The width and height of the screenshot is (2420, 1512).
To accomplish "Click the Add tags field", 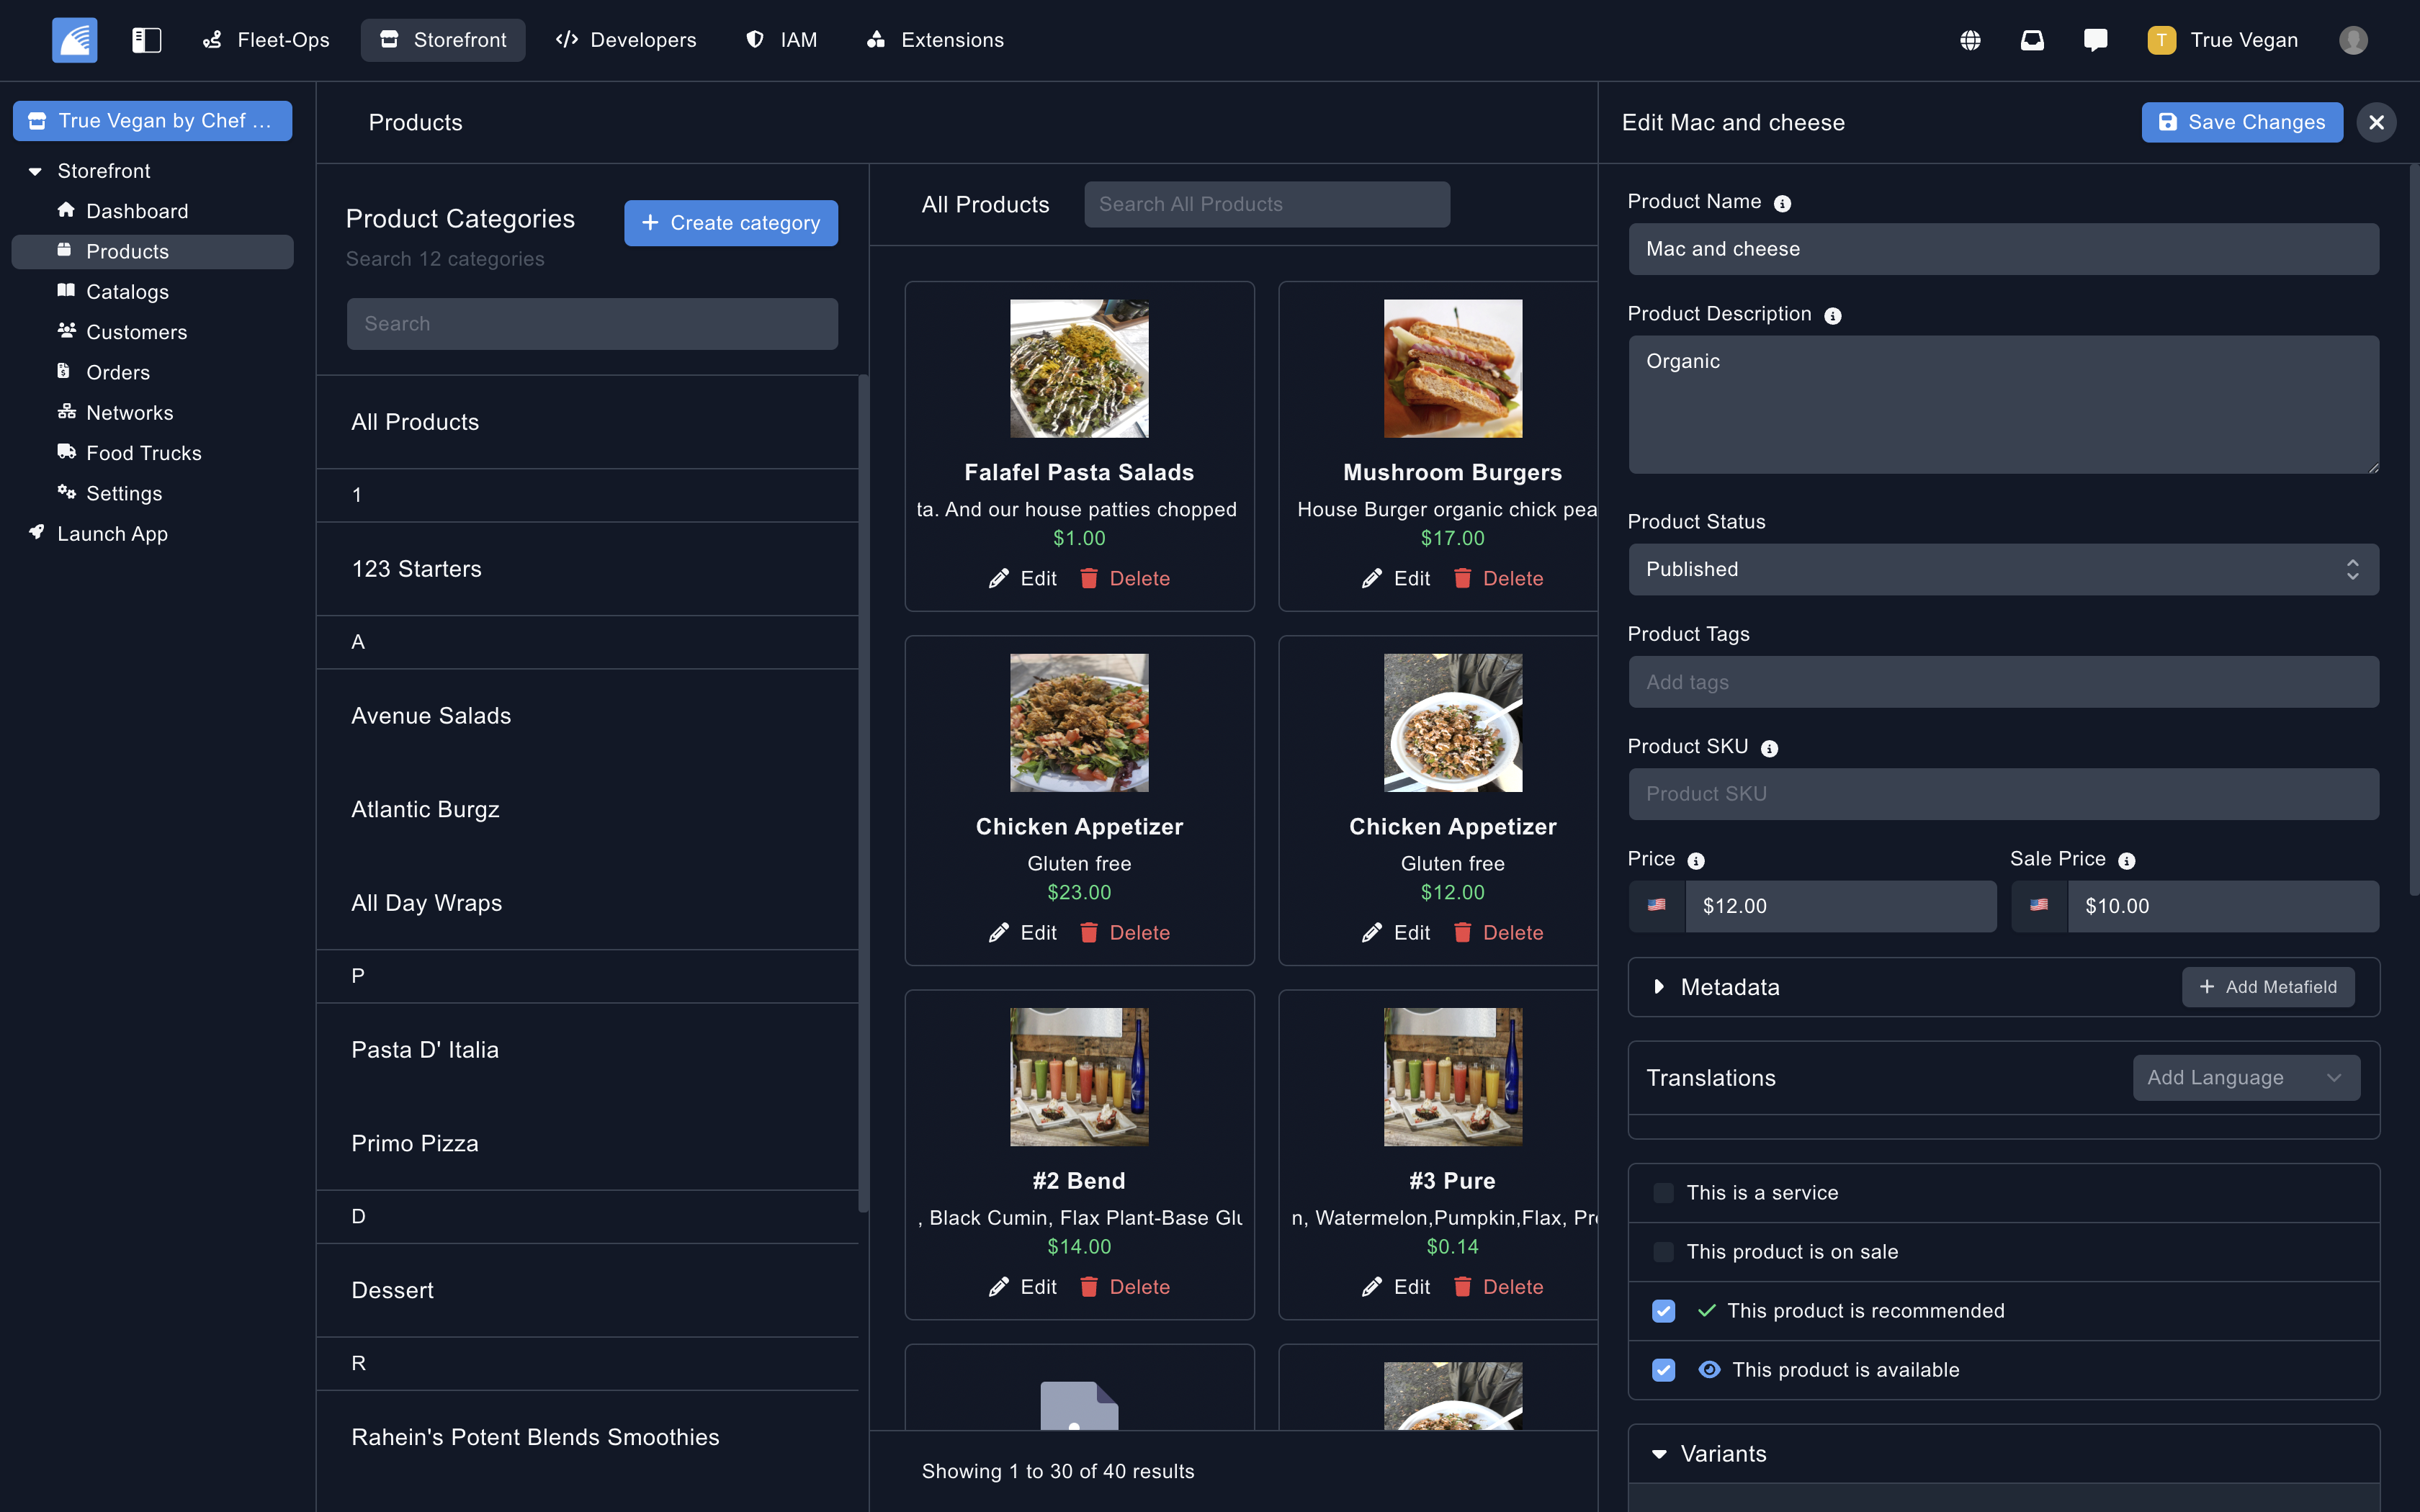I will point(2003,682).
